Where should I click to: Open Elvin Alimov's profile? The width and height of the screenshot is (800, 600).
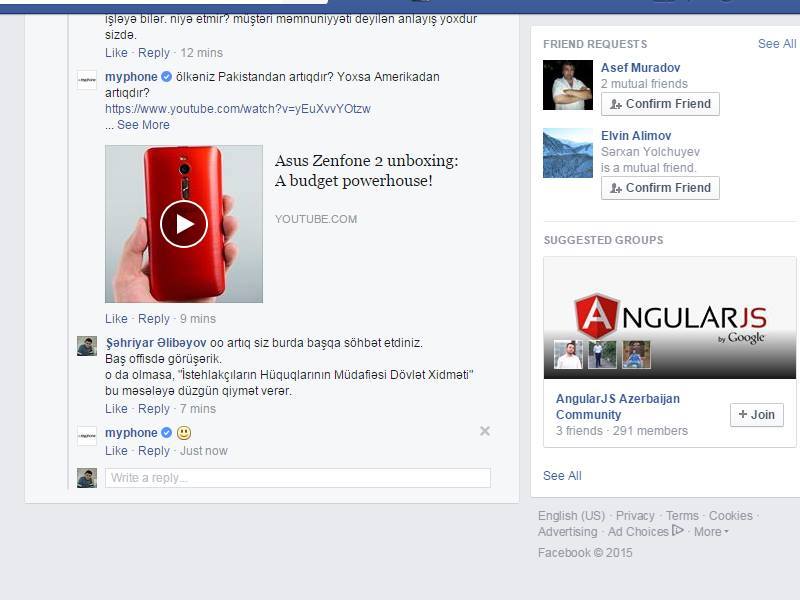[636, 136]
